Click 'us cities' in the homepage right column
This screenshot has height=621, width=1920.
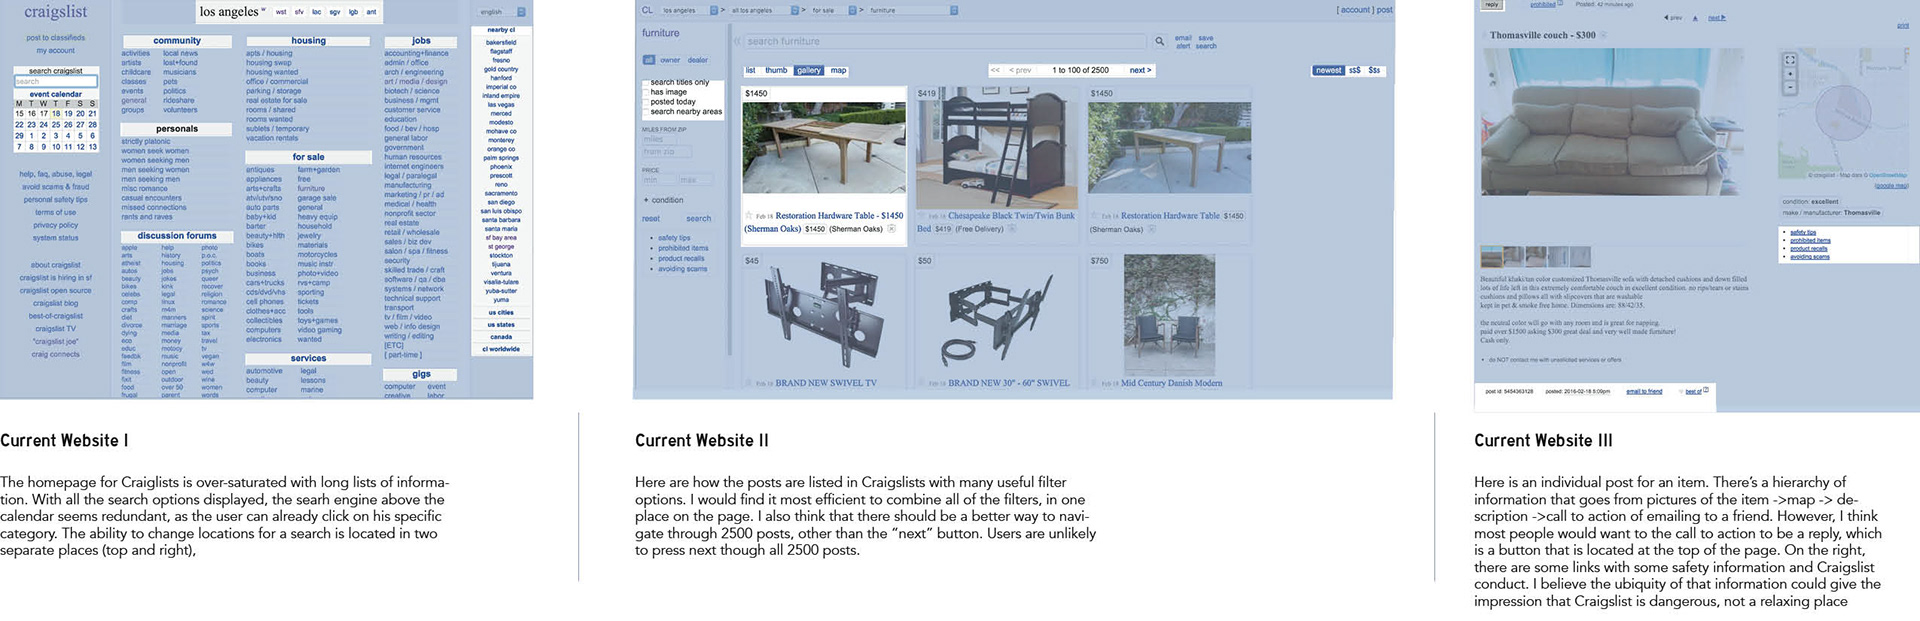pos(501,313)
